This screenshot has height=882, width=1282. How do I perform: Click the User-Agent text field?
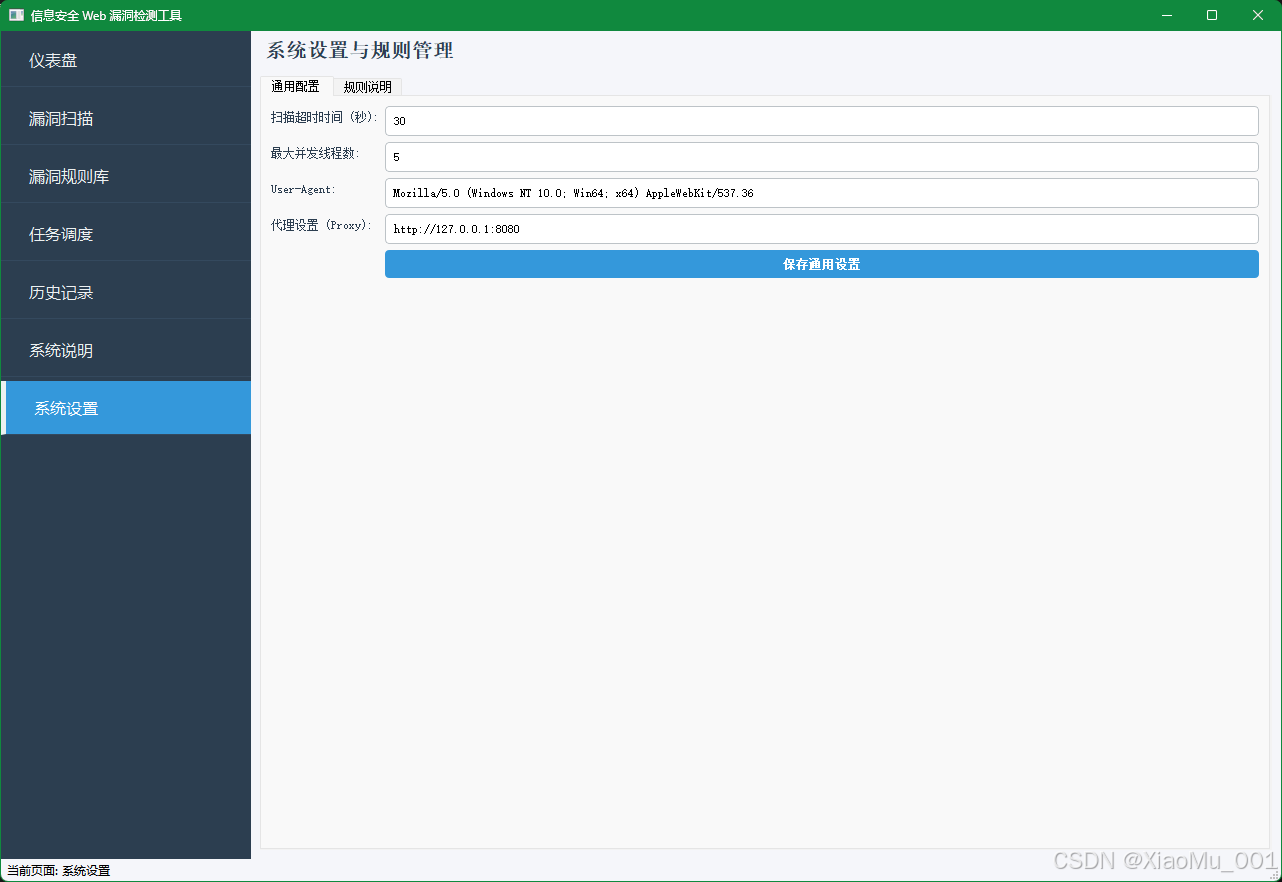pyautogui.click(x=822, y=193)
